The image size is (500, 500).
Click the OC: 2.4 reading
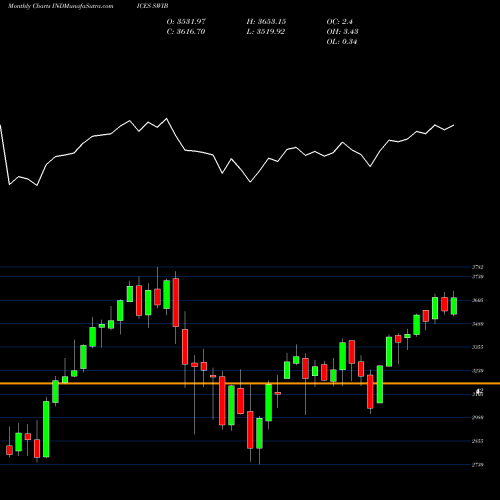(339, 22)
